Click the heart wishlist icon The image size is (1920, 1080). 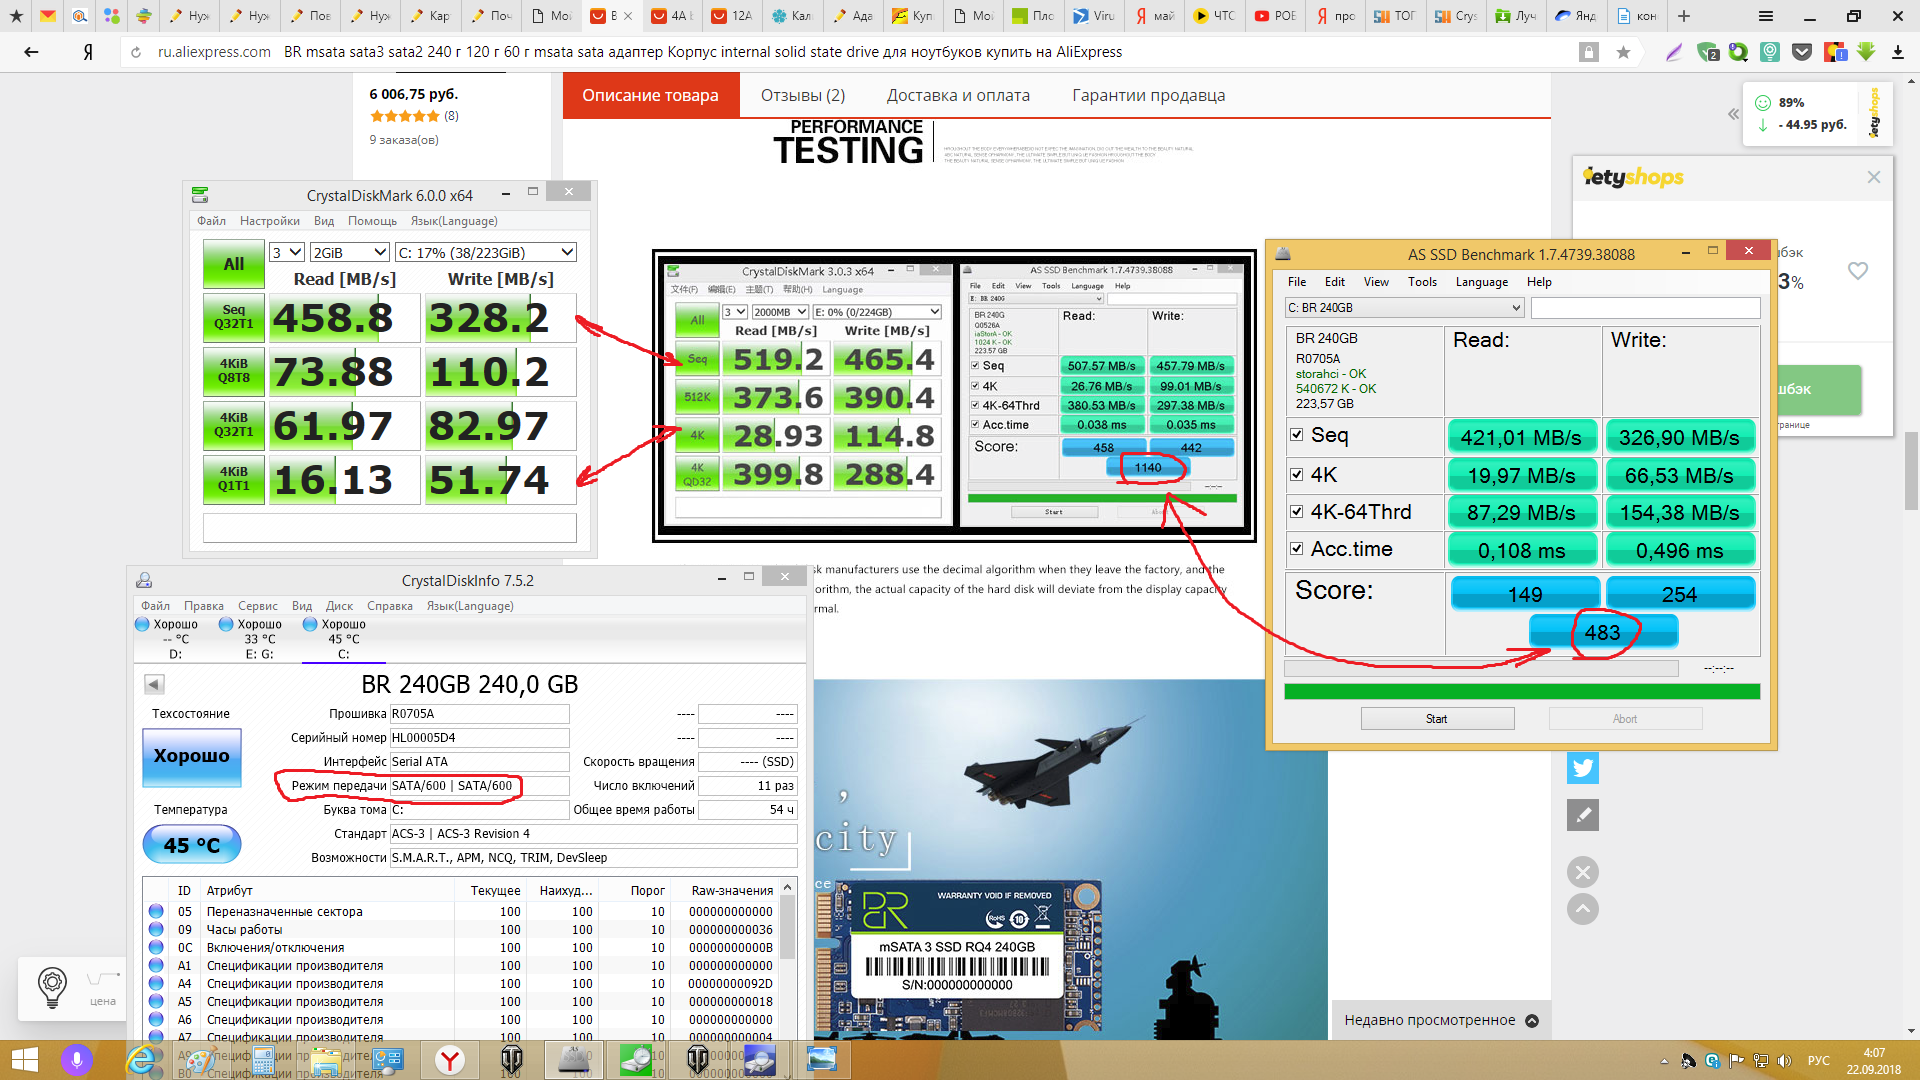click(x=1857, y=270)
